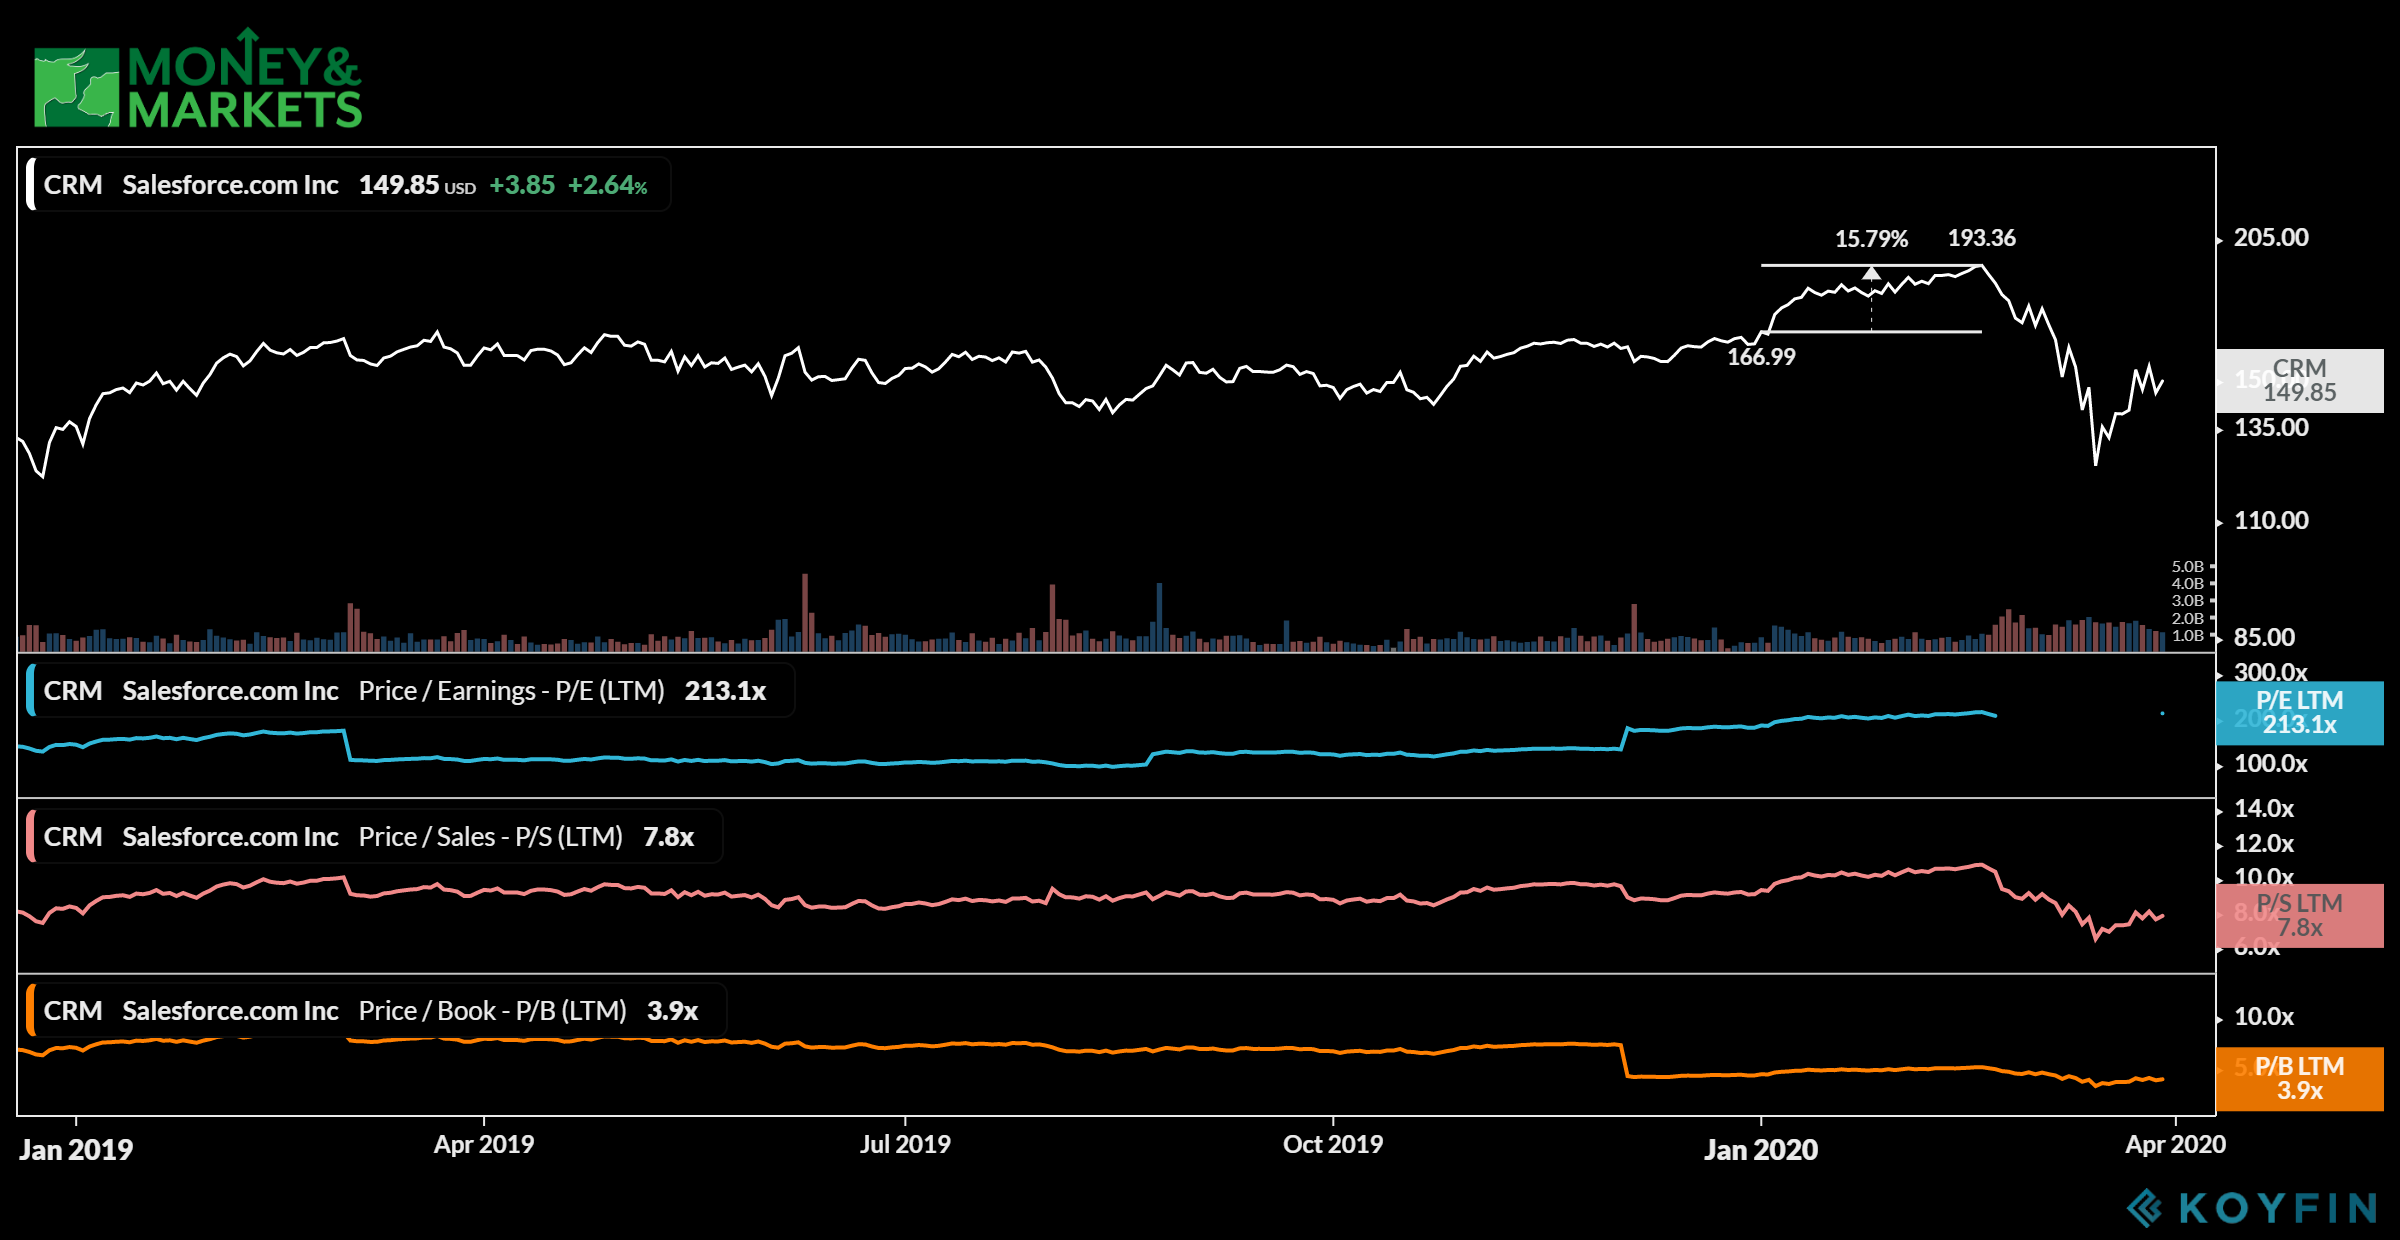Click the MONEY& MARKETS title text
Viewport: 2400px width, 1240px height.
[245, 80]
